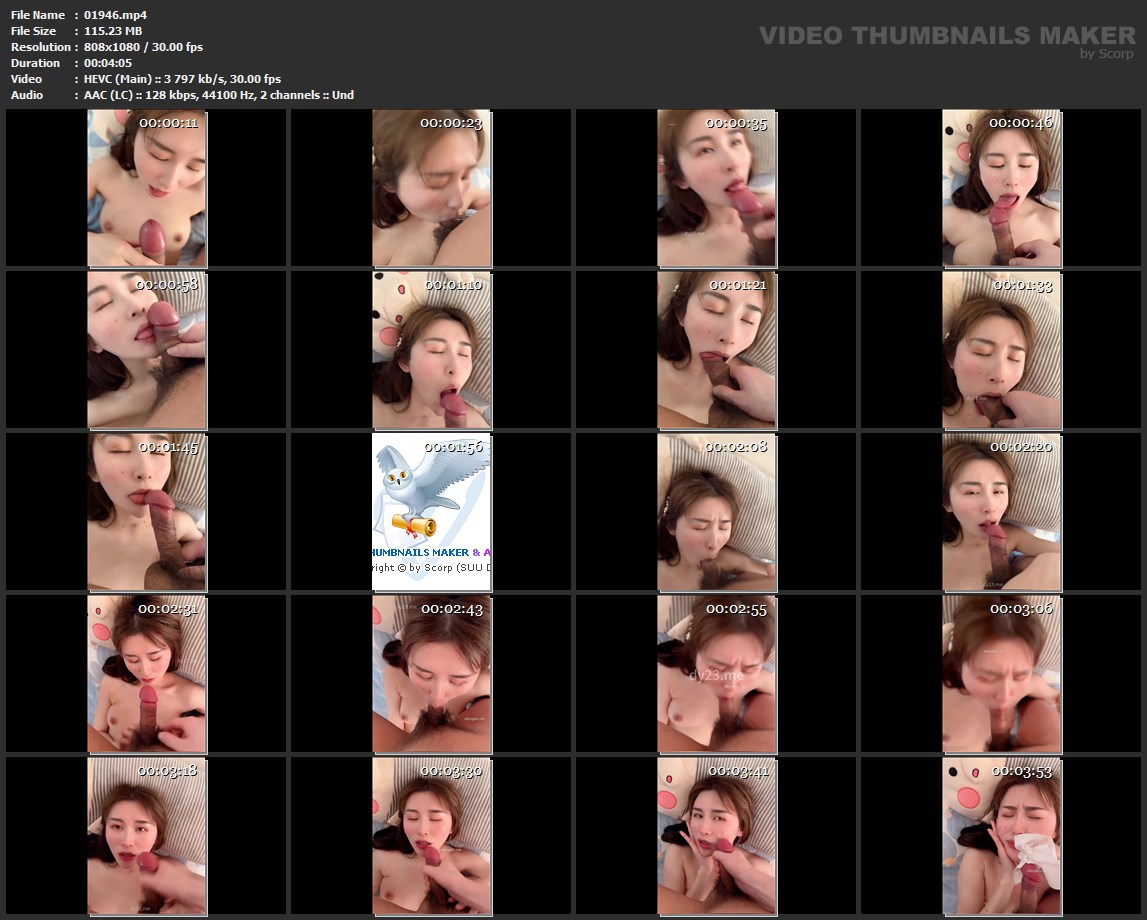The image size is (1147, 920).
Task: Click the frame labeled 00:01:10
Action: pyautogui.click(x=431, y=349)
